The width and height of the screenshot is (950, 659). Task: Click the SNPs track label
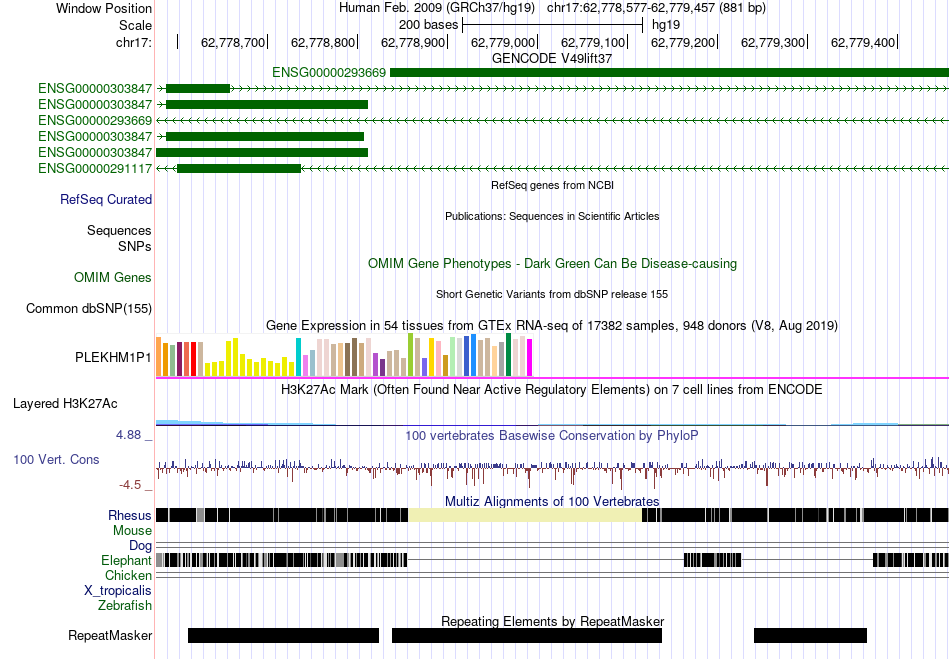(x=135, y=247)
